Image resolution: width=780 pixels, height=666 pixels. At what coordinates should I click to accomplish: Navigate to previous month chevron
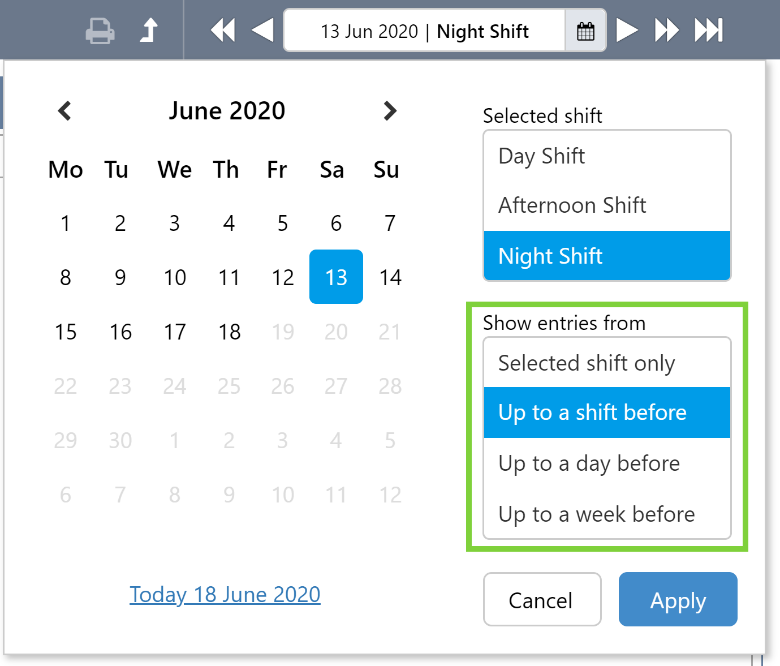(65, 111)
